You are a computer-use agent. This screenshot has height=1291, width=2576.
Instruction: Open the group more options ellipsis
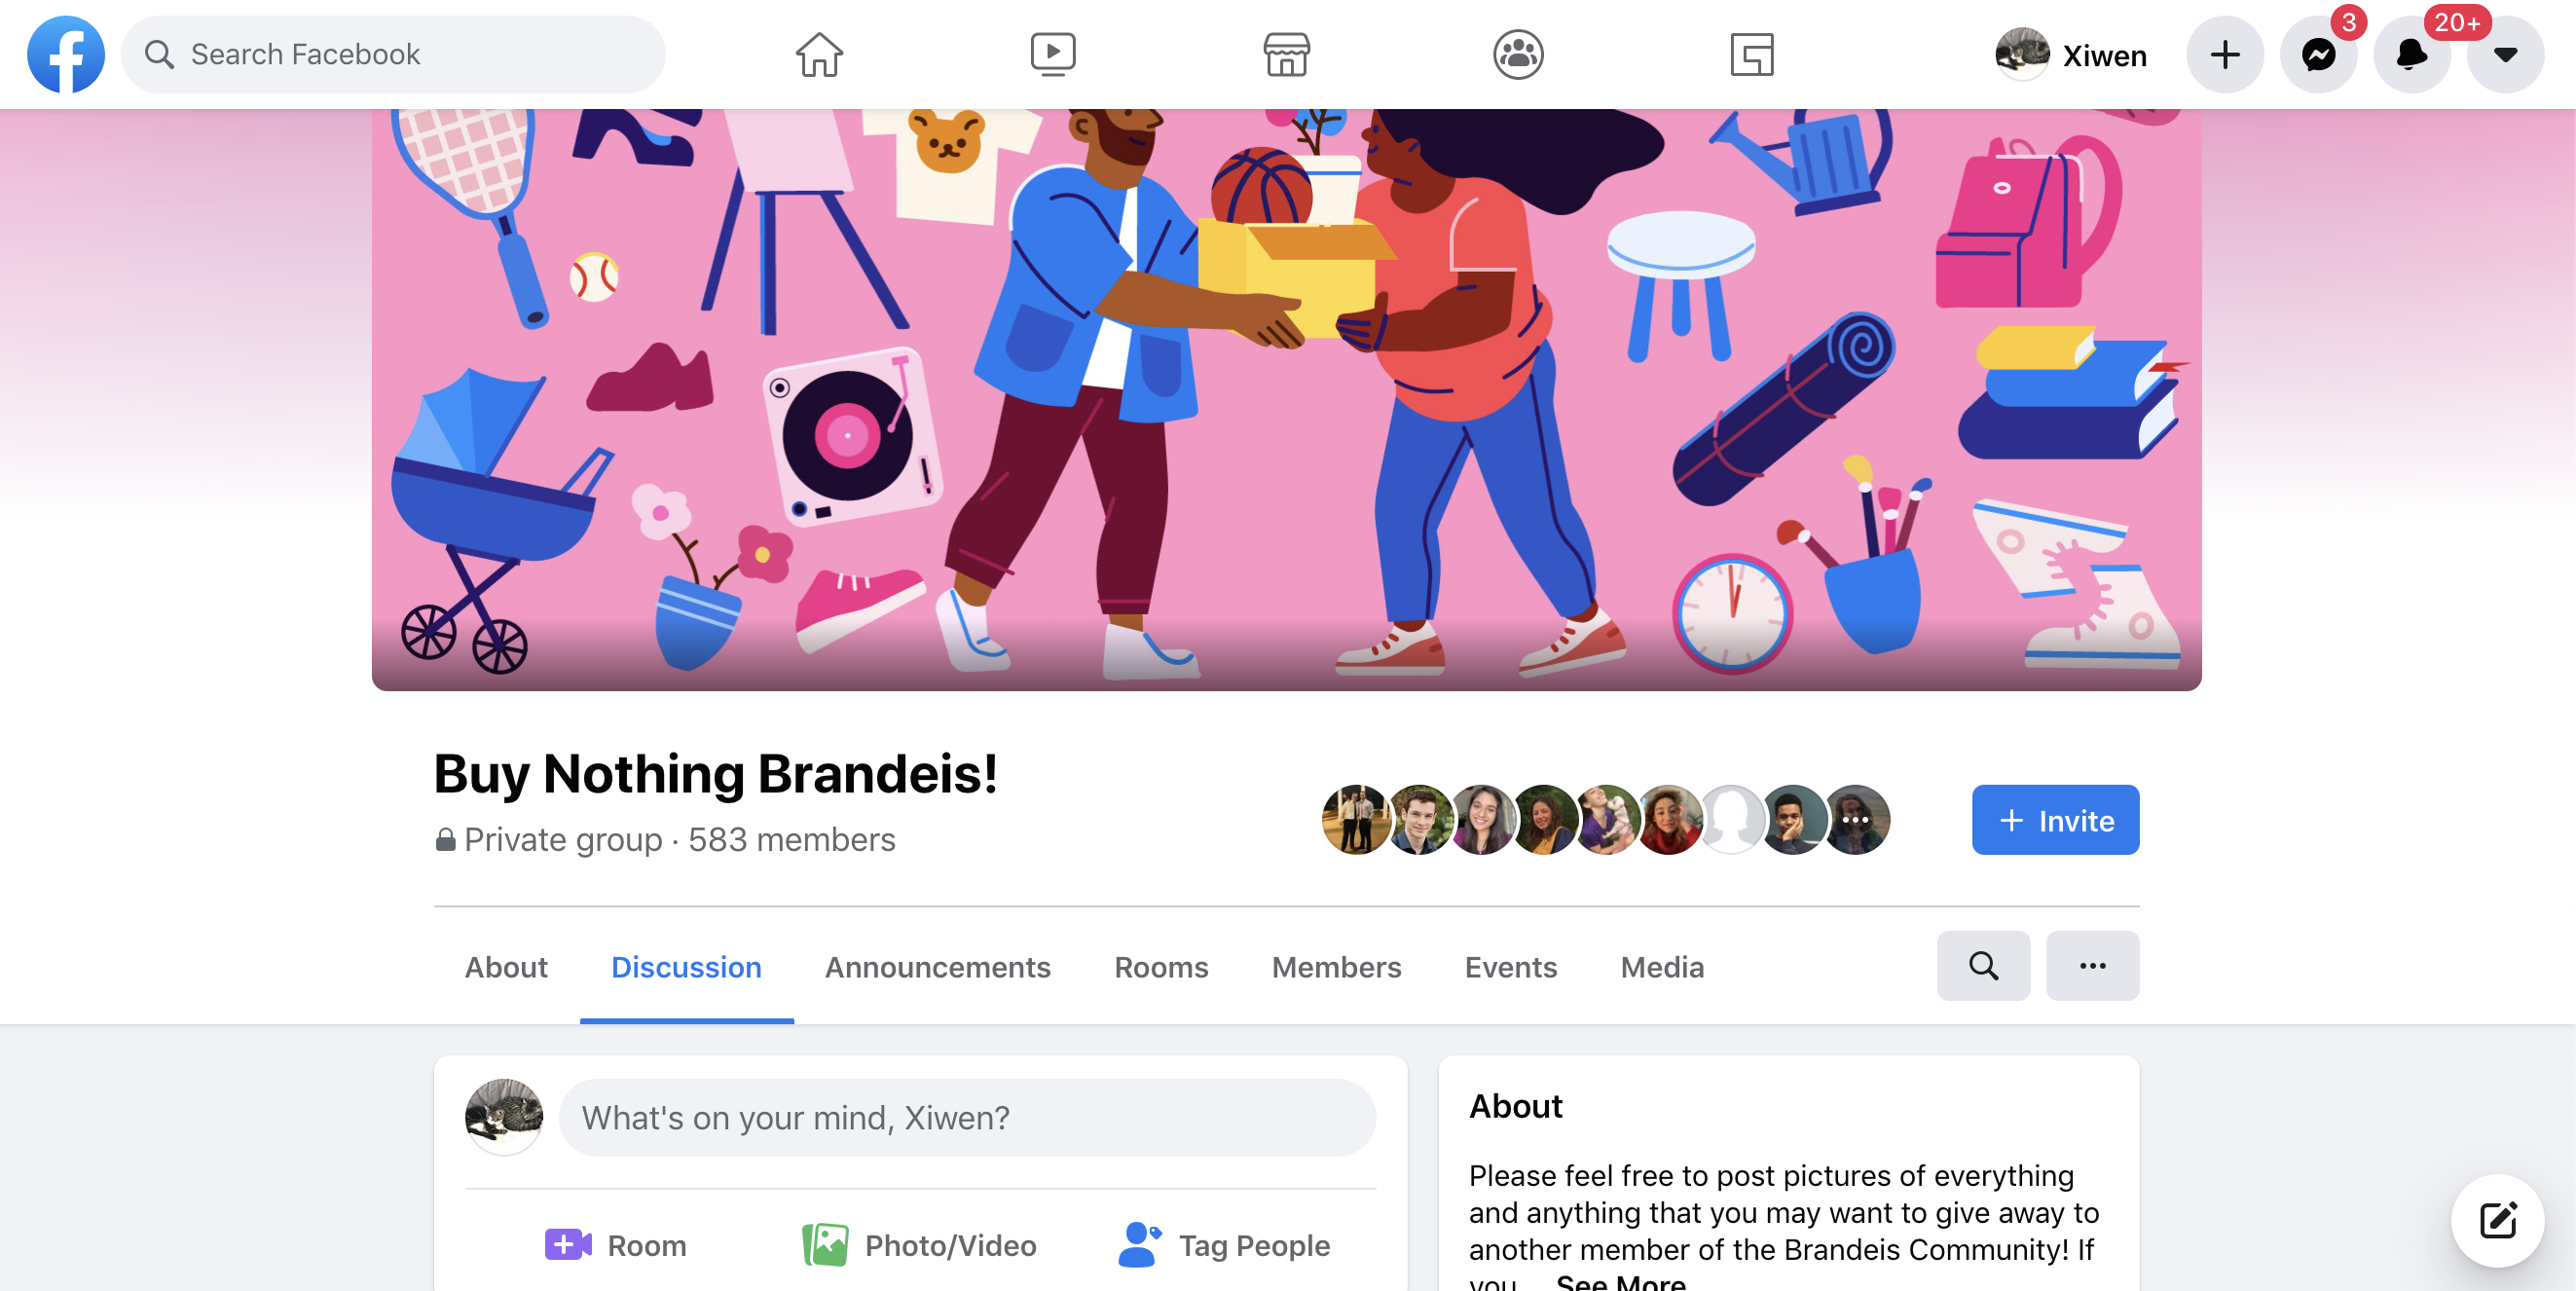[x=2092, y=966]
